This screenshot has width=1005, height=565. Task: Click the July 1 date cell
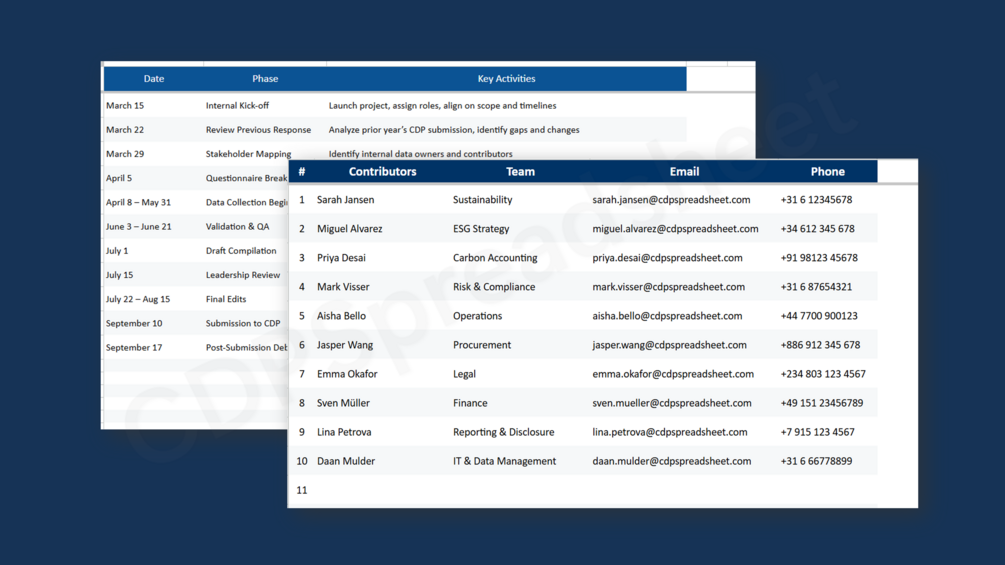click(x=117, y=251)
